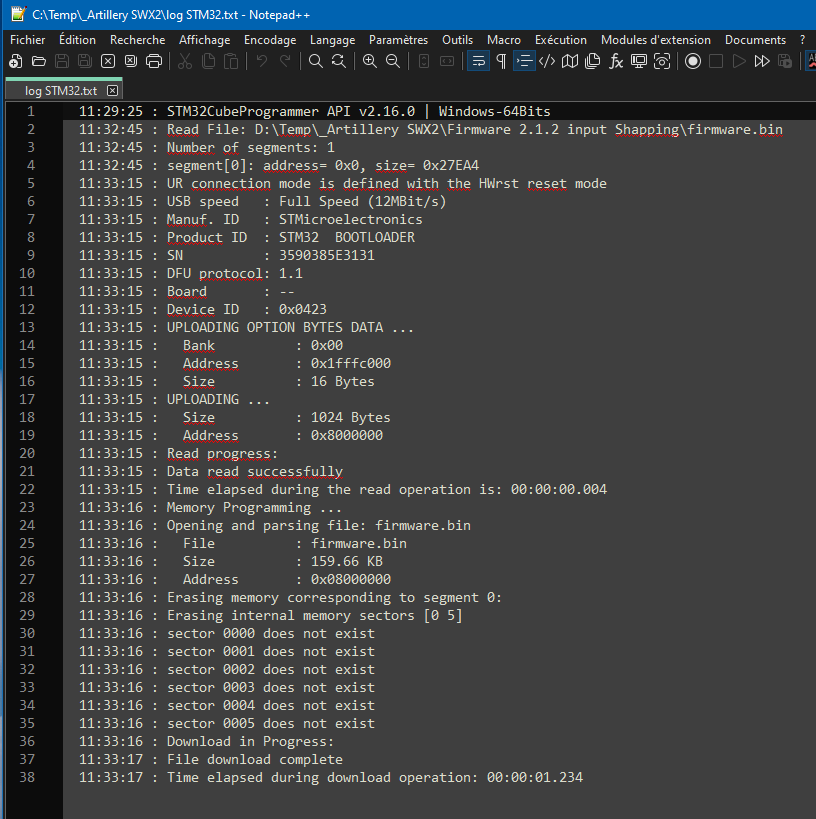The image size is (816, 819).
Task: Toggle Show All Characters pilcrow icon
Action: click(501, 61)
